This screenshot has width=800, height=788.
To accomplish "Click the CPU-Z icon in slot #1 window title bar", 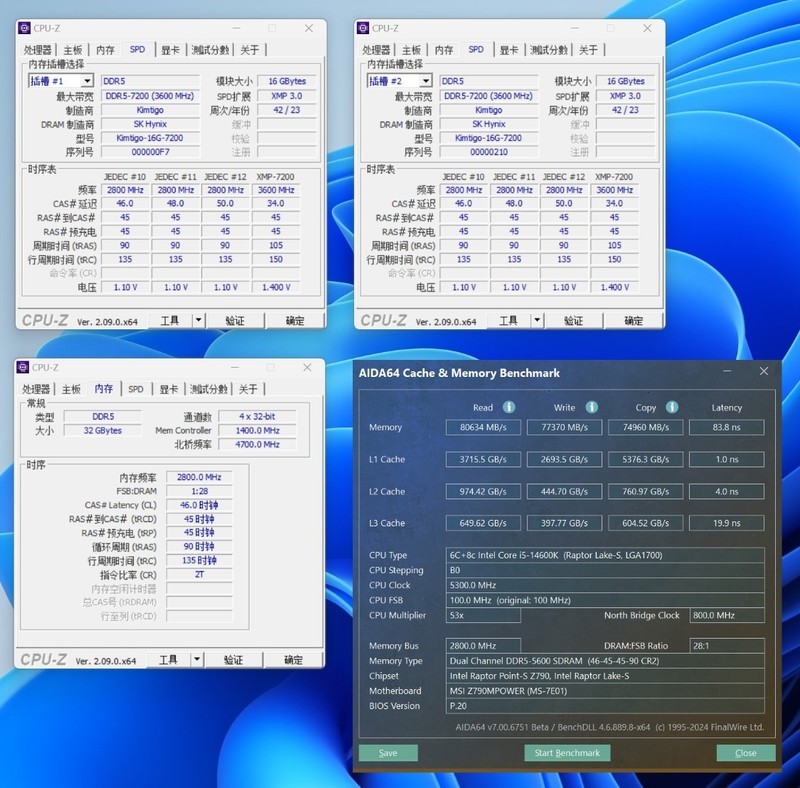I will click(x=27, y=27).
